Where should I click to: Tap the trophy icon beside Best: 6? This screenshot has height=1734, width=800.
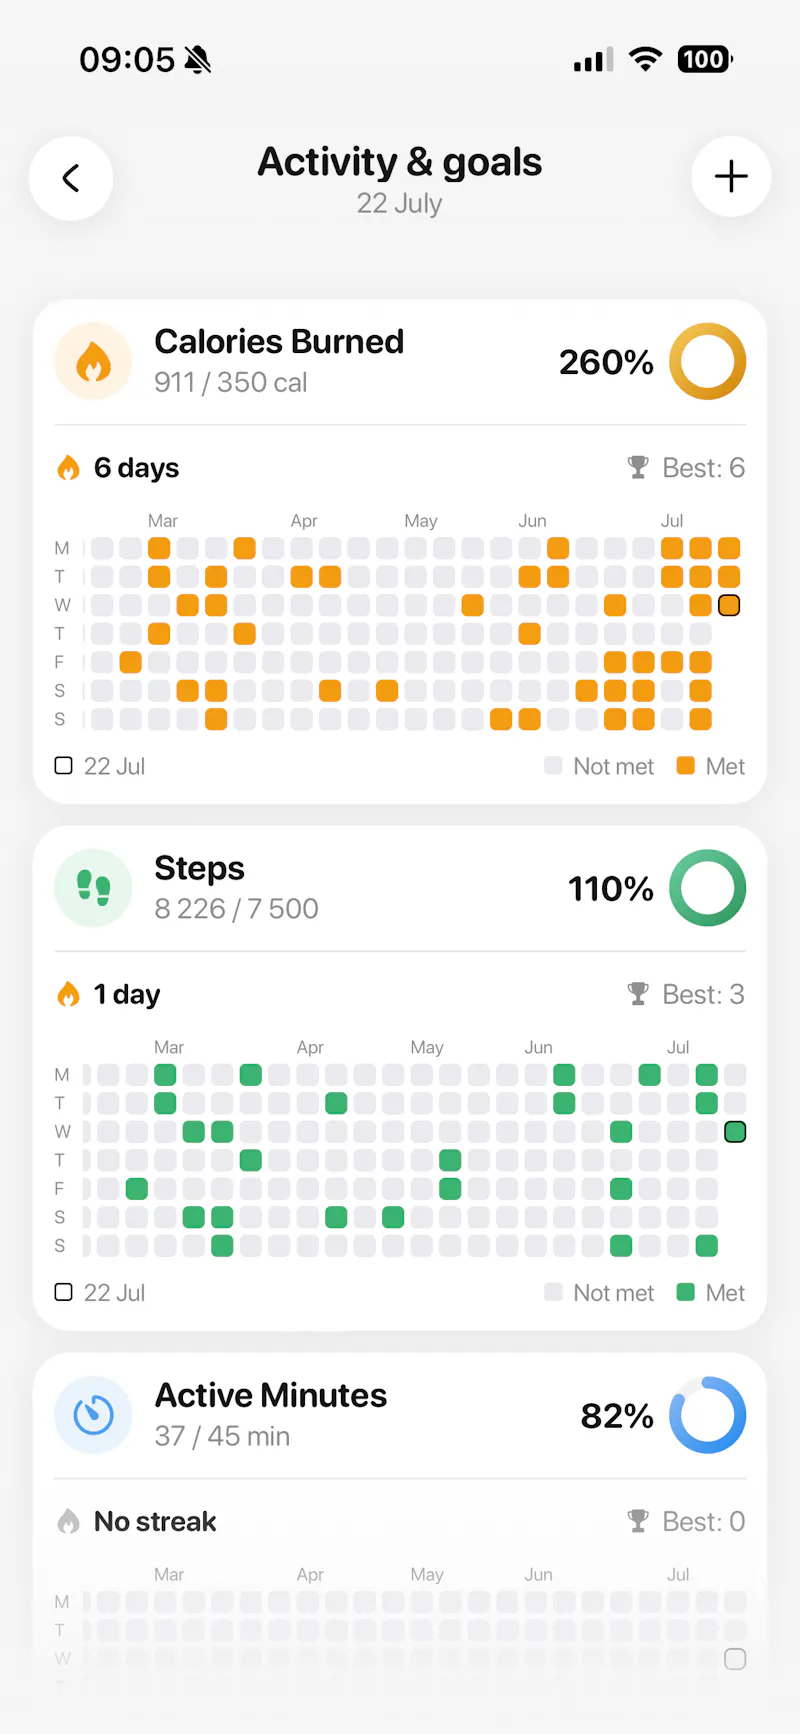click(638, 467)
